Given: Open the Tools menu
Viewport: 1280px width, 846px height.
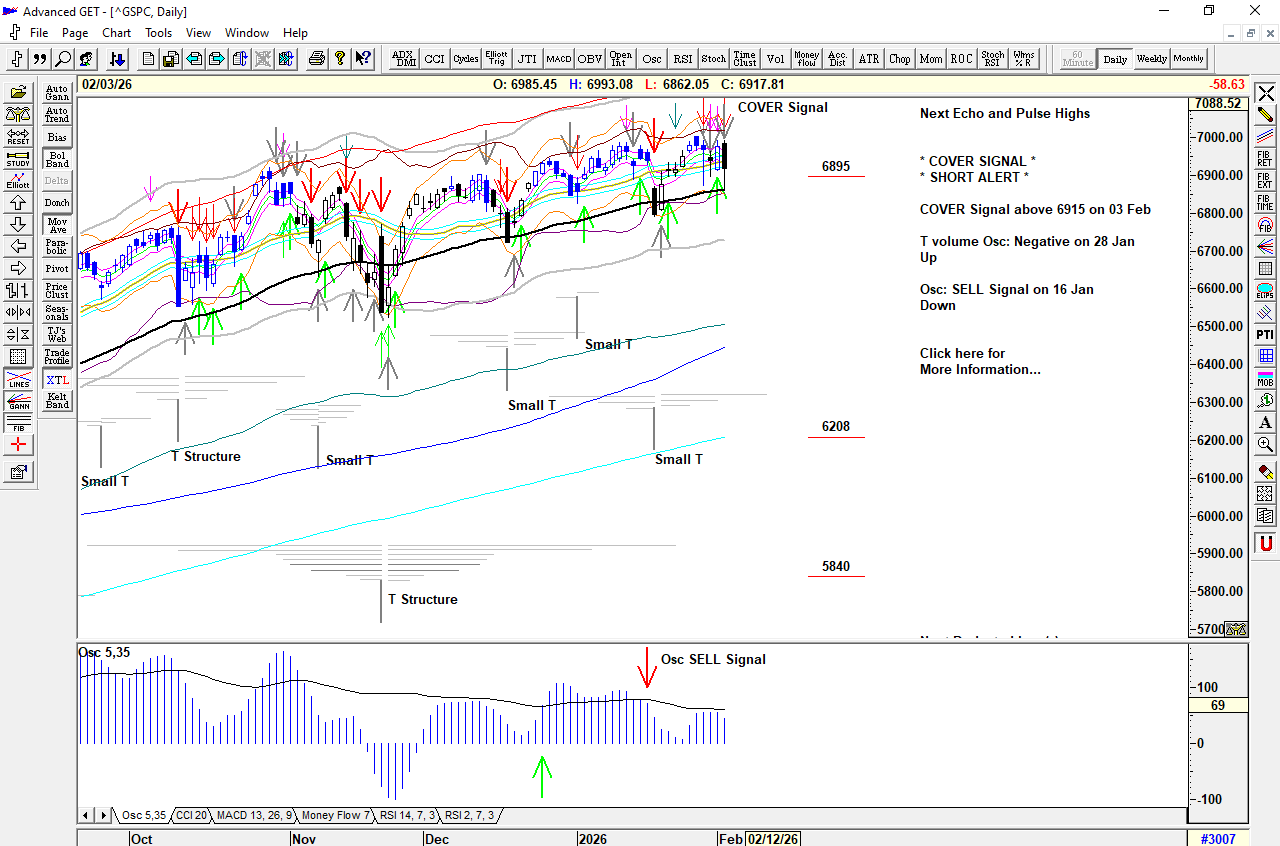Looking at the screenshot, I should pos(158,33).
